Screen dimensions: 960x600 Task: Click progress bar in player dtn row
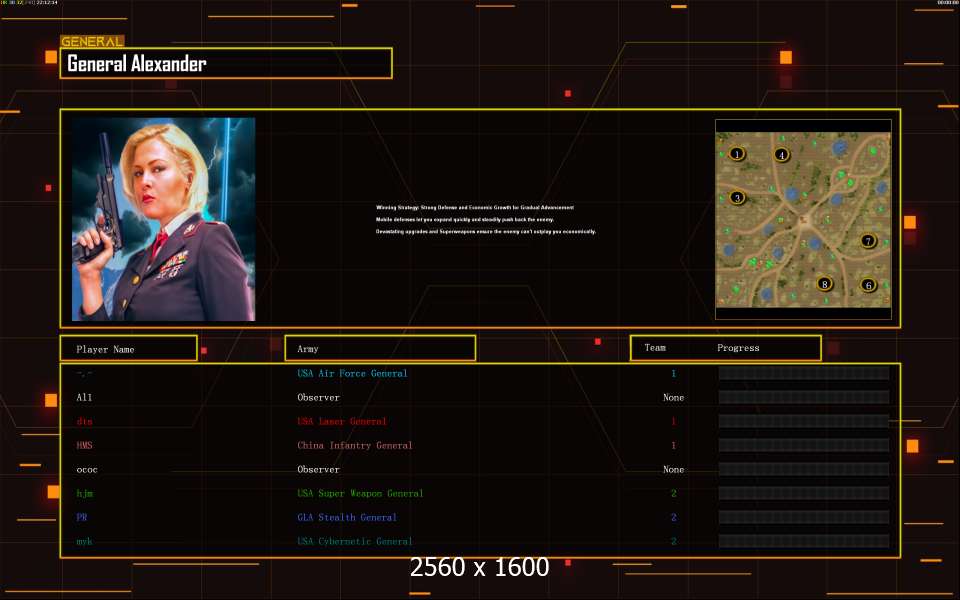(804, 421)
